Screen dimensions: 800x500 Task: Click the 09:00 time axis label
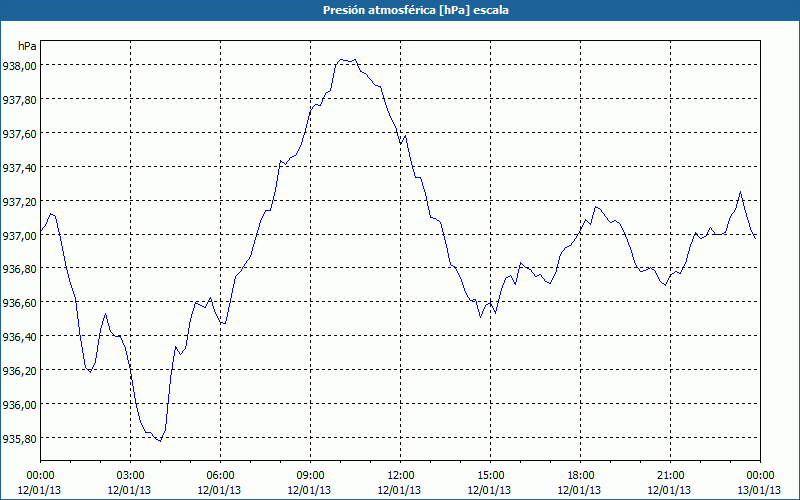[x=310, y=476]
